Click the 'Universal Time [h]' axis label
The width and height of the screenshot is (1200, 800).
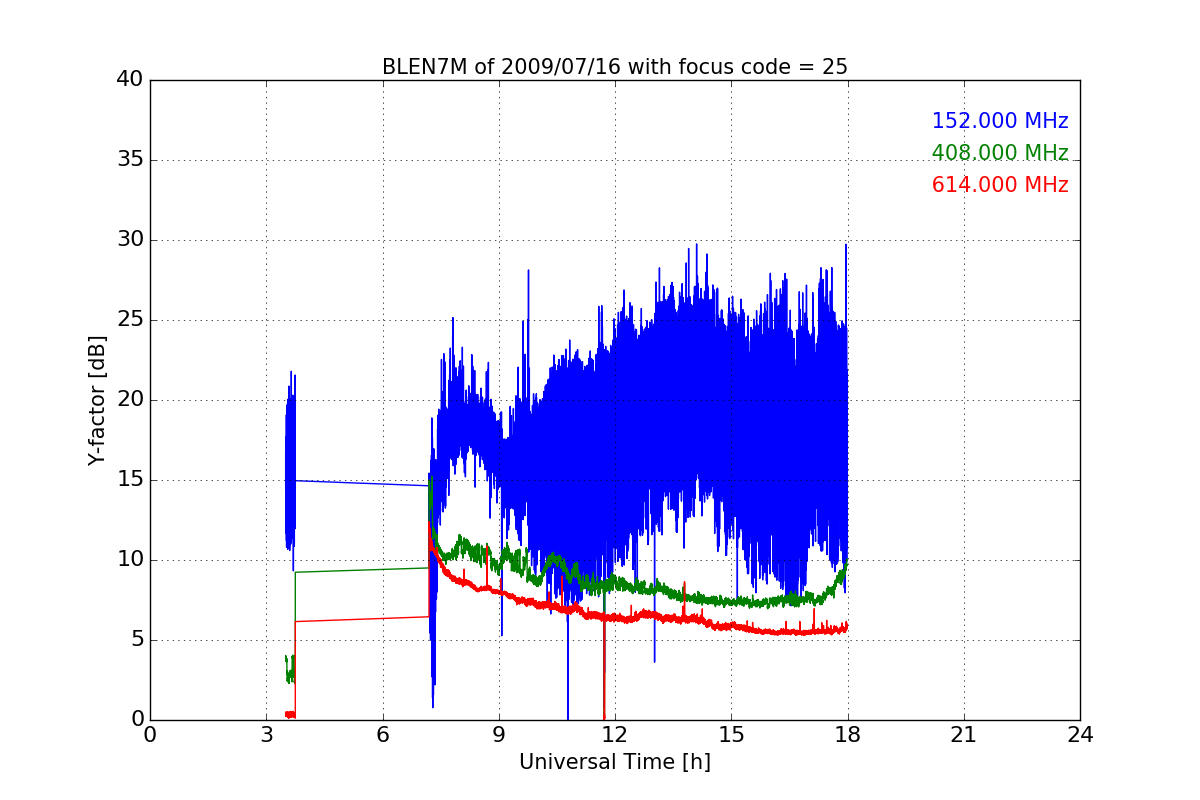(614, 762)
